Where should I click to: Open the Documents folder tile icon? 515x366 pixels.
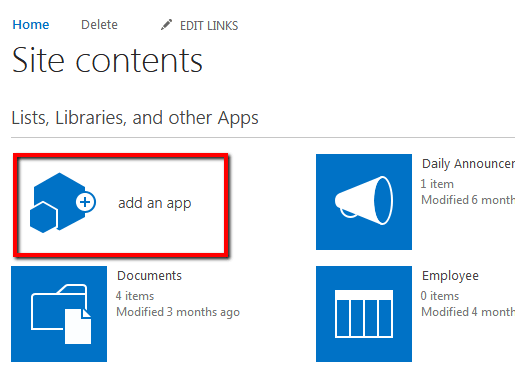point(59,314)
